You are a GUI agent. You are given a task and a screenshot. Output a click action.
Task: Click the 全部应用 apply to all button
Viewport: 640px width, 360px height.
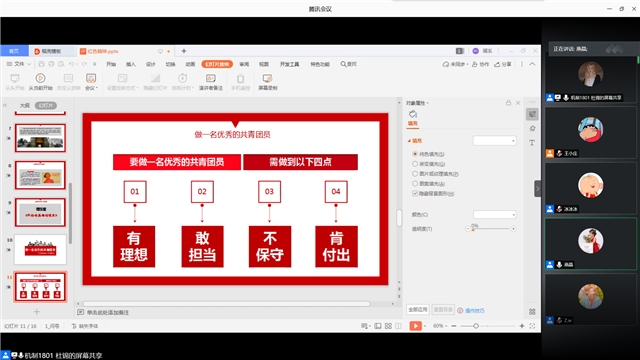[x=418, y=310]
